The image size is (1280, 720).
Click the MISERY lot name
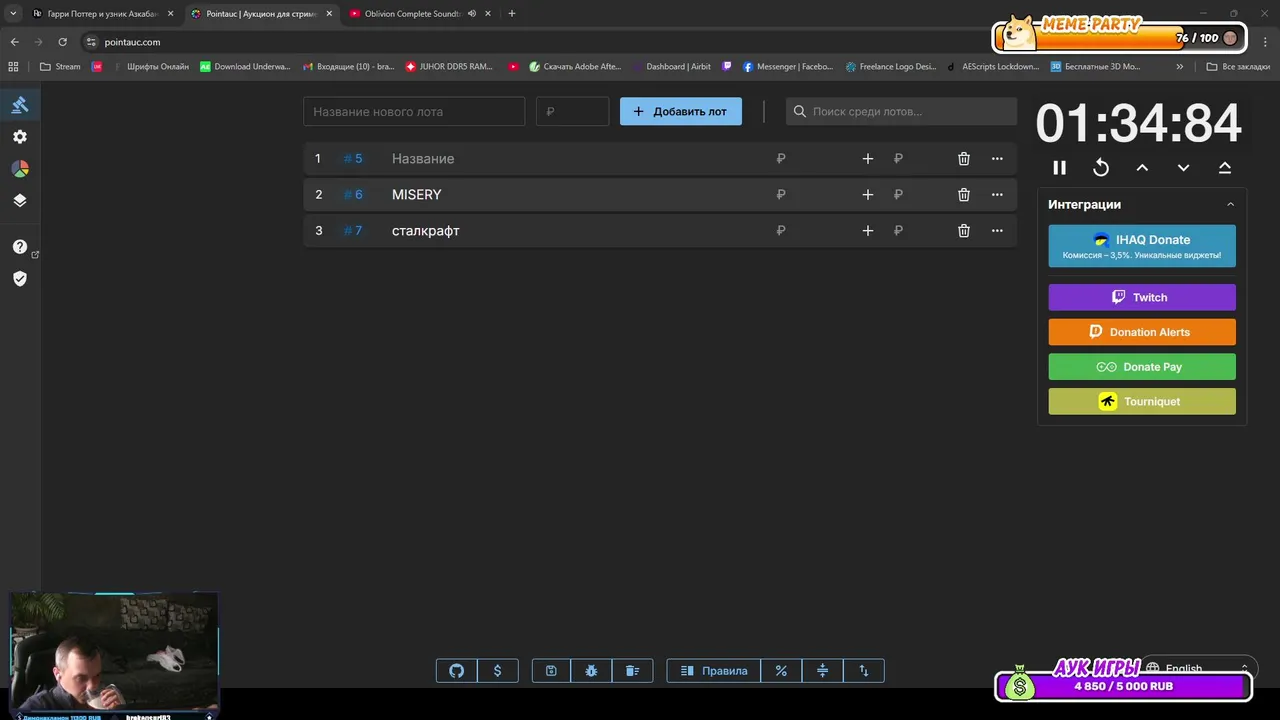click(417, 195)
